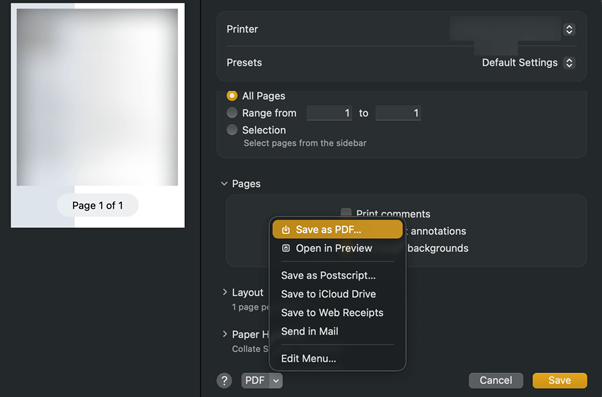Viewport: 602px width, 397px height.
Task: Choose Send in Mail
Action: pos(337,331)
